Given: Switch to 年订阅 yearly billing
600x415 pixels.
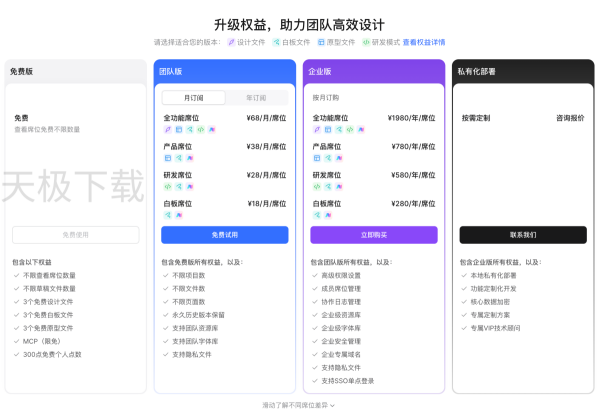Looking at the screenshot, I should [x=255, y=98].
